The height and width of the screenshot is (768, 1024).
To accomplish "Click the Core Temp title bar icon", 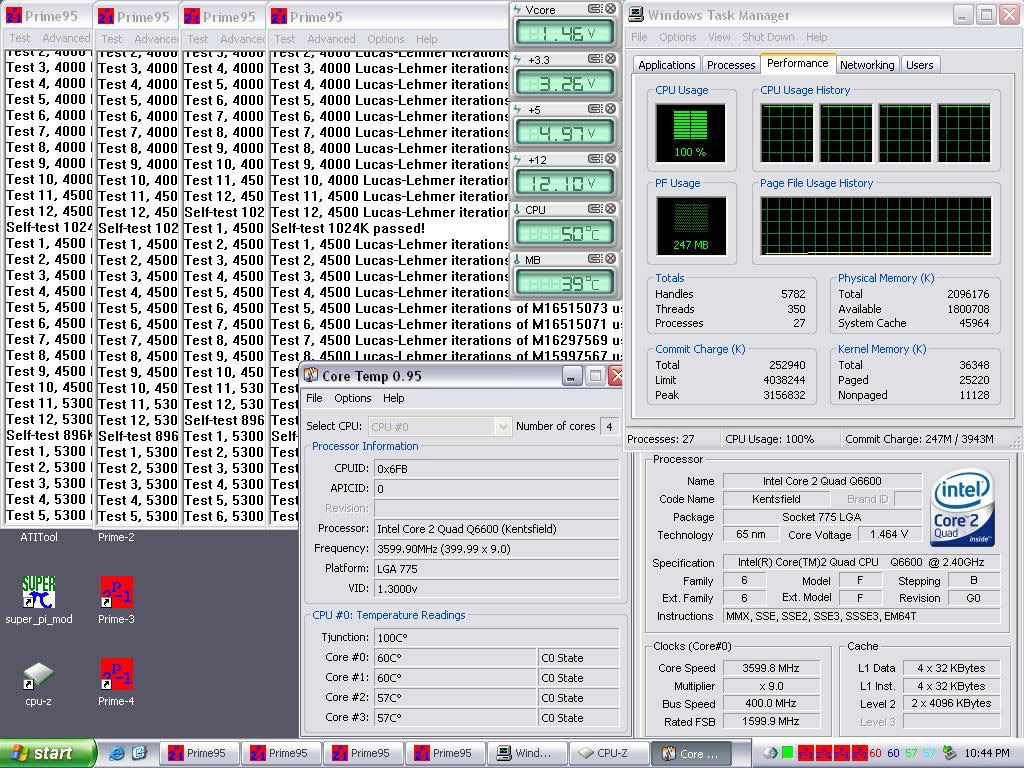I will pos(311,376).
